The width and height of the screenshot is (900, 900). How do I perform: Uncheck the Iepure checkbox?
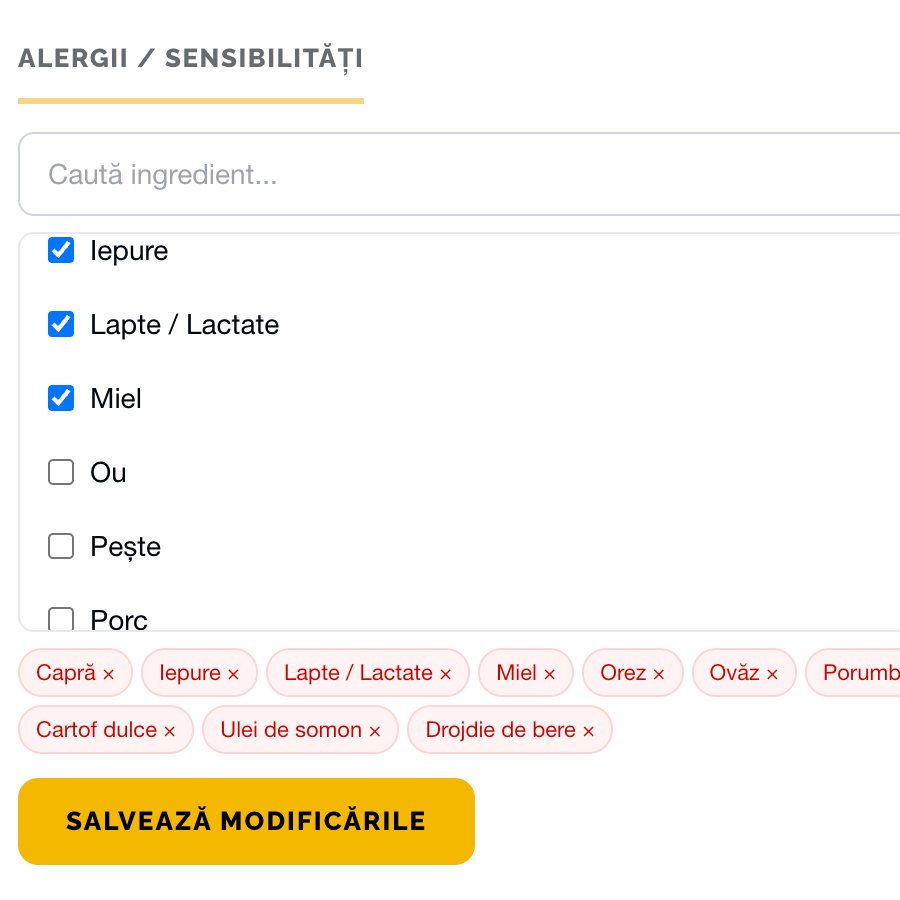tap(62, 250)
